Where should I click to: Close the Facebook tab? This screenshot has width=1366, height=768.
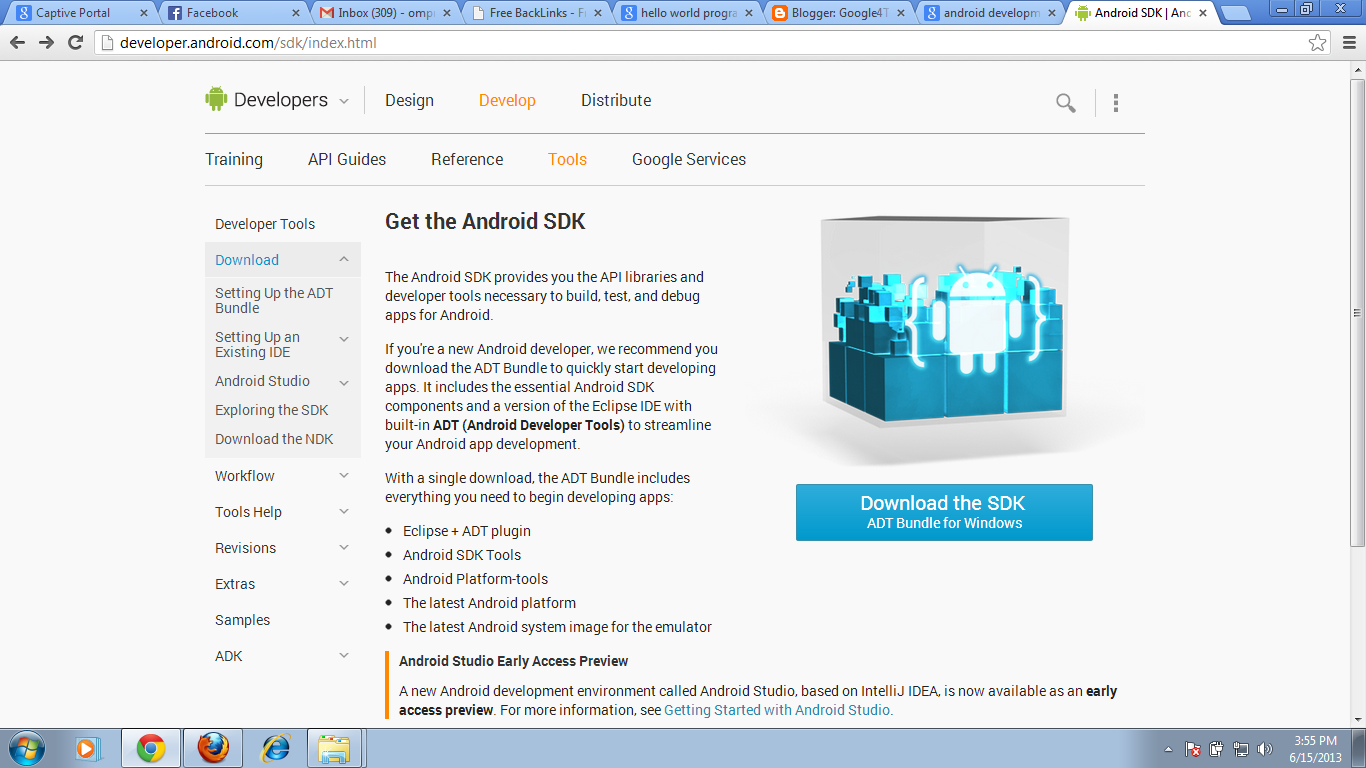(x=294, y=13)
